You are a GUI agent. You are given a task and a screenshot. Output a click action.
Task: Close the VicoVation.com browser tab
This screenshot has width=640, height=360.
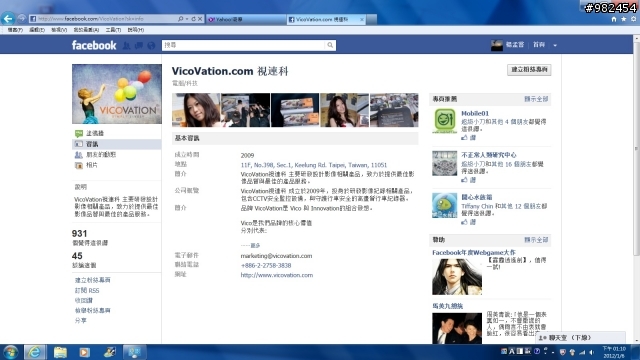pos(362,19)
